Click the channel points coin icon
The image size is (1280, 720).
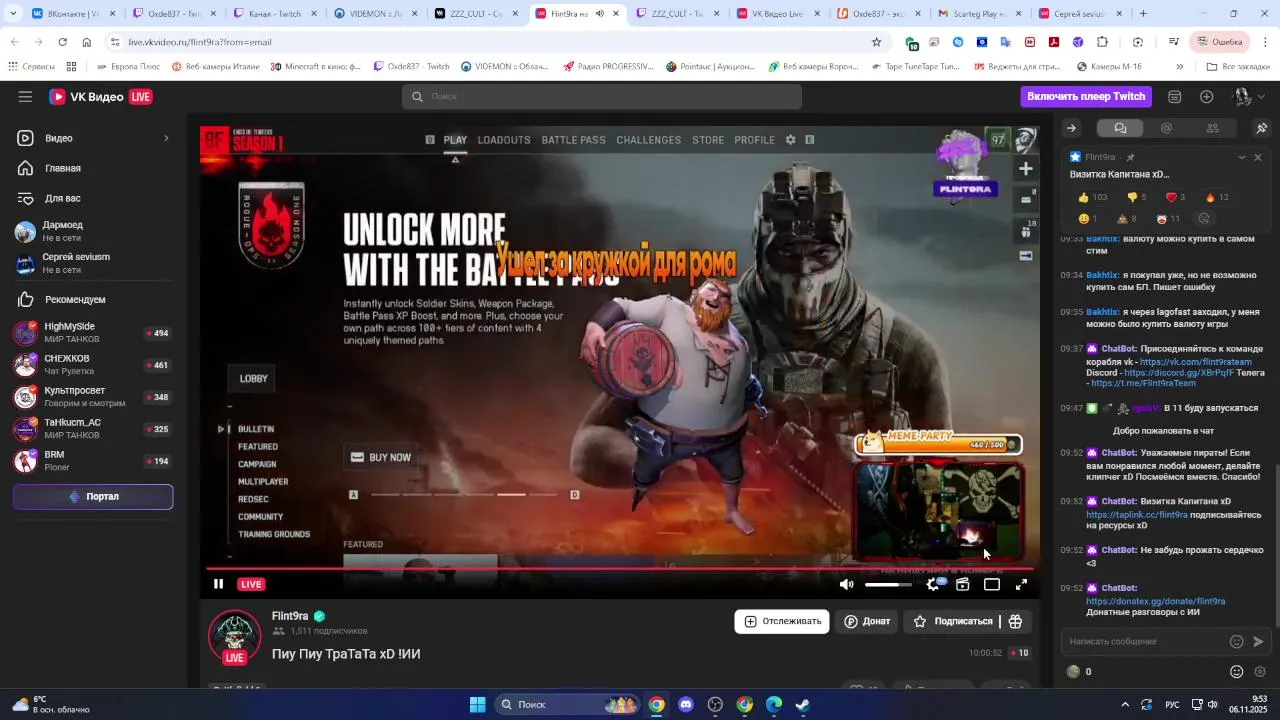pos(1073,672)
